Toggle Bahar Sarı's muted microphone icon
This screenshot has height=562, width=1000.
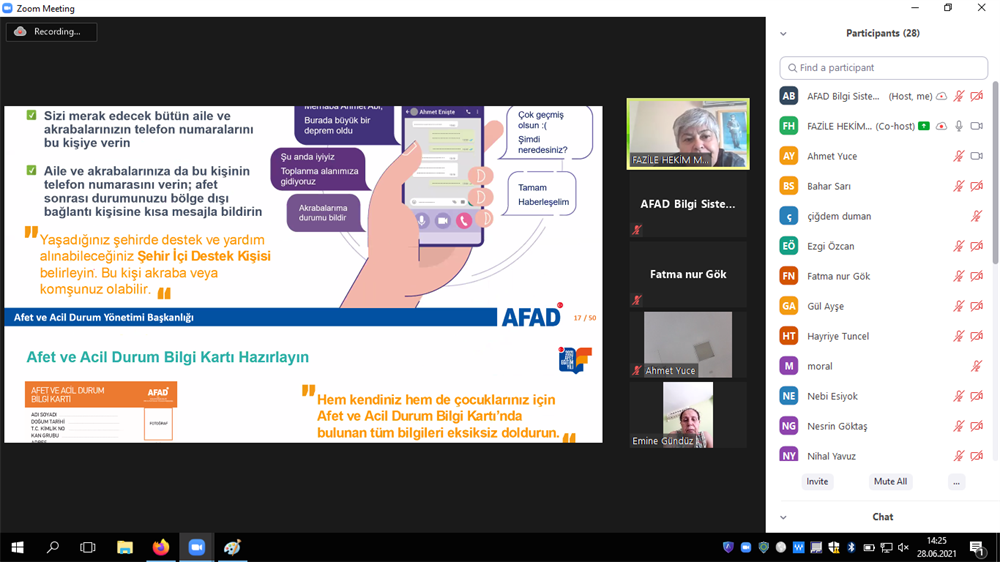pos(959,186)
